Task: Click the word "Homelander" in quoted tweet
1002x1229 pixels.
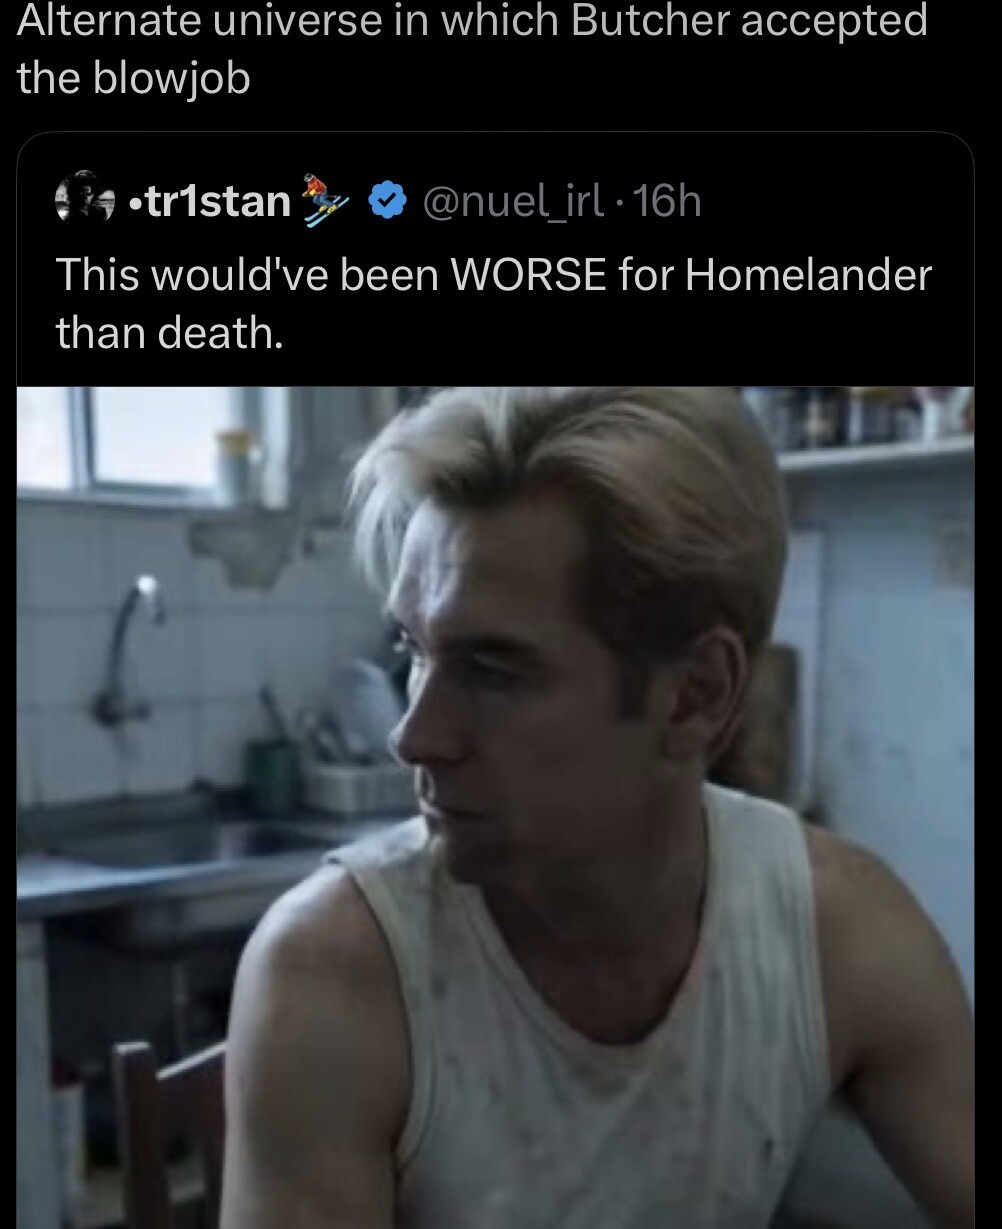Action: [x=808, y=275]
